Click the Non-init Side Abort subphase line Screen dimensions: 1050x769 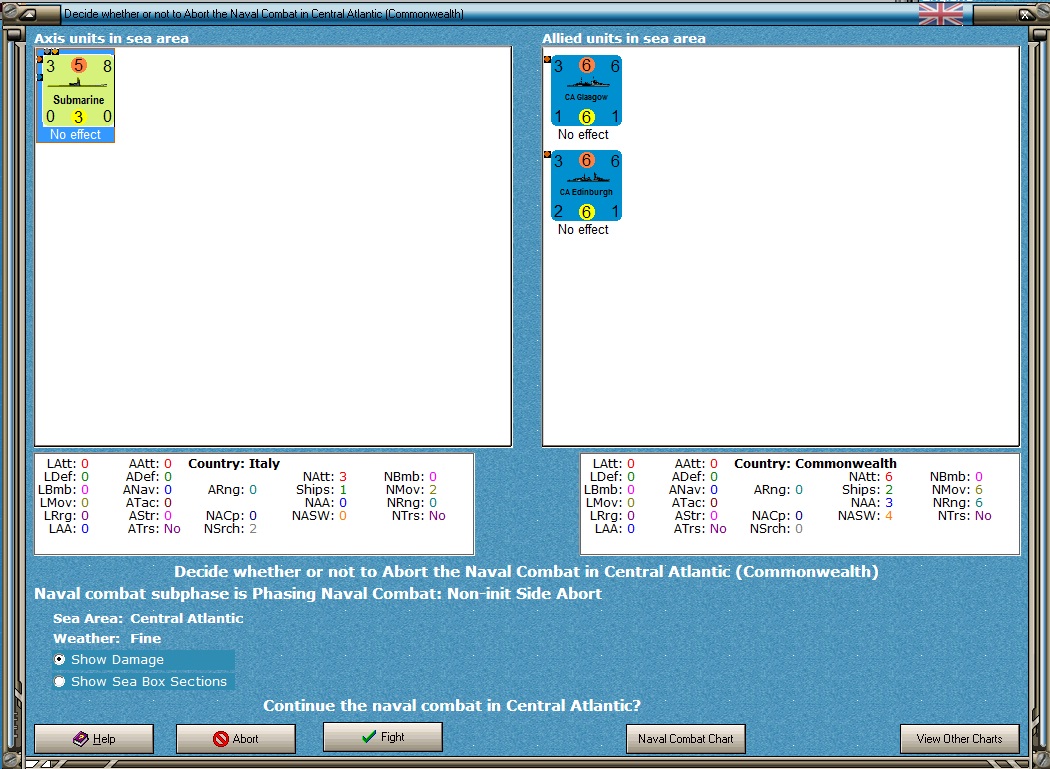click(318, 593)
